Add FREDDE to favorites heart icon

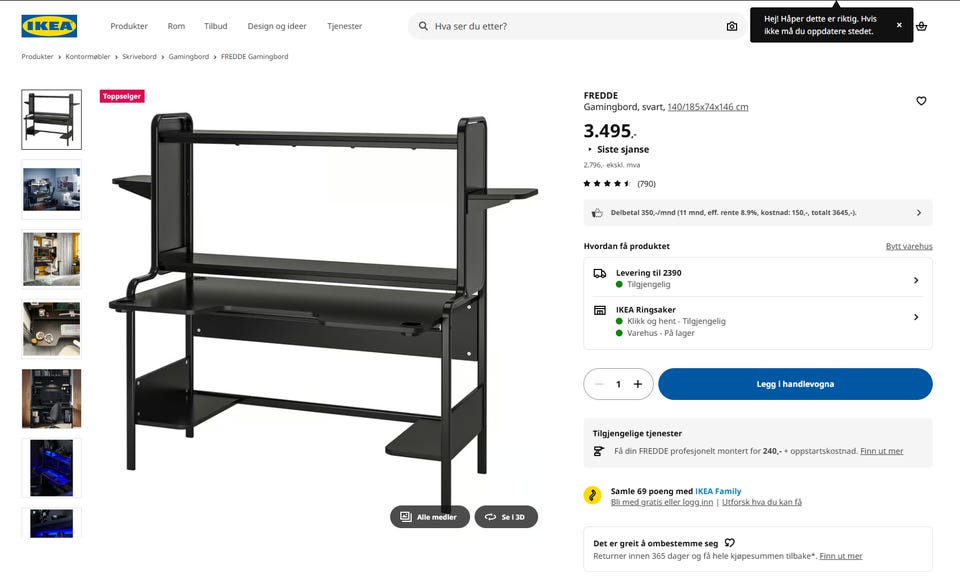(x=921, y=101)
